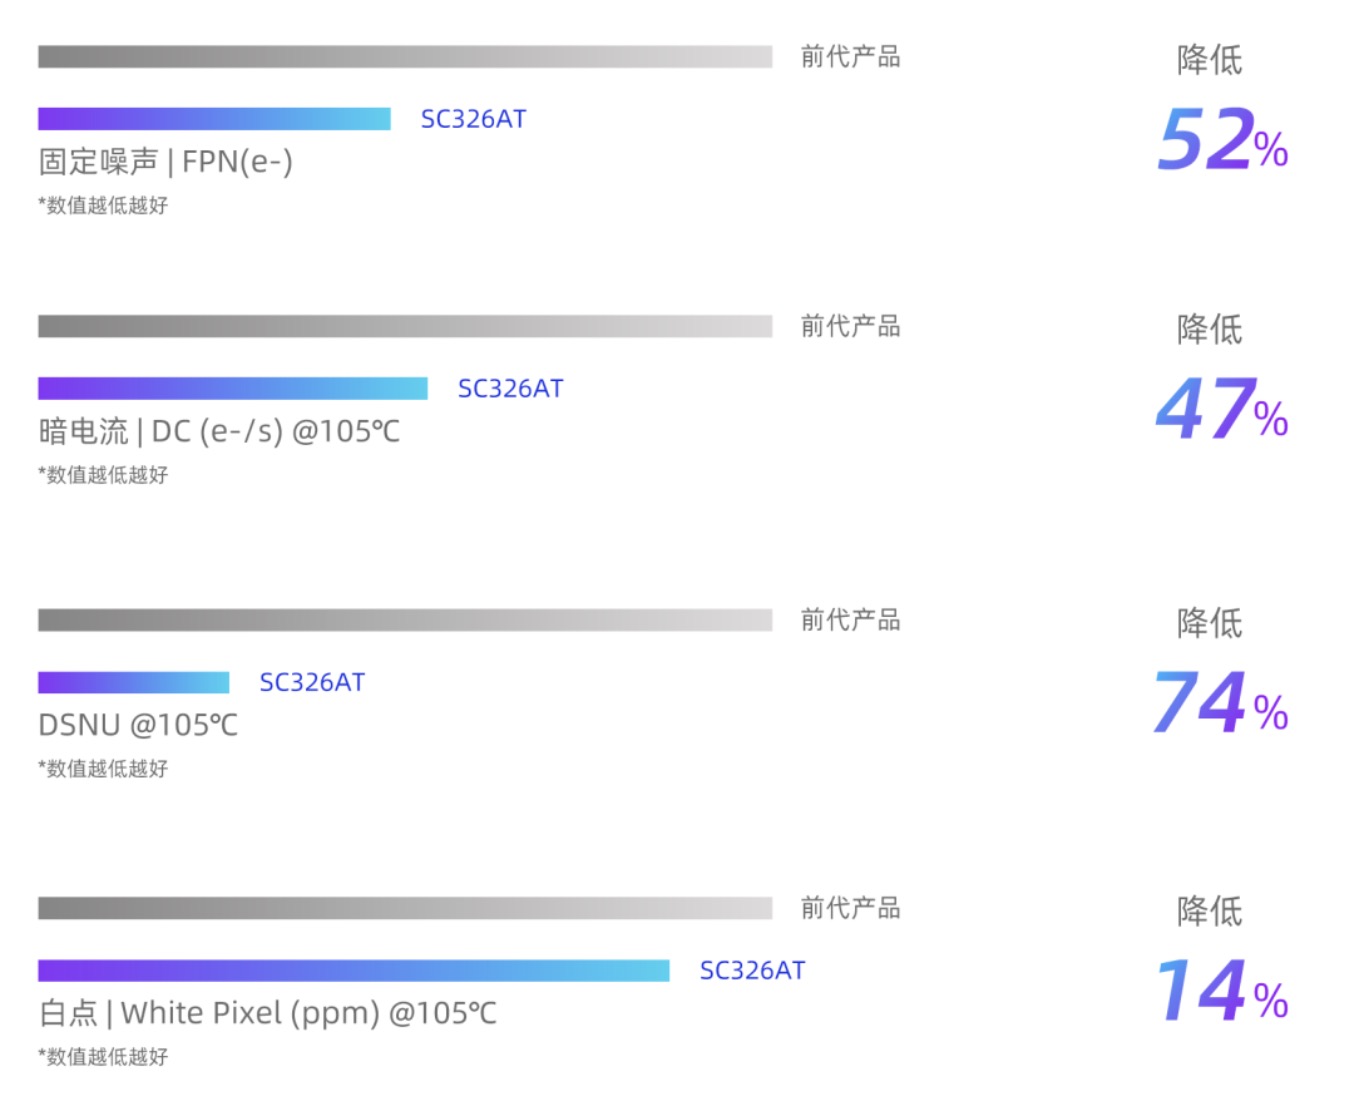Click the FPN SC326AT gradient bar
This screenshot has height=1094, width=1354.
pos(214,119)
